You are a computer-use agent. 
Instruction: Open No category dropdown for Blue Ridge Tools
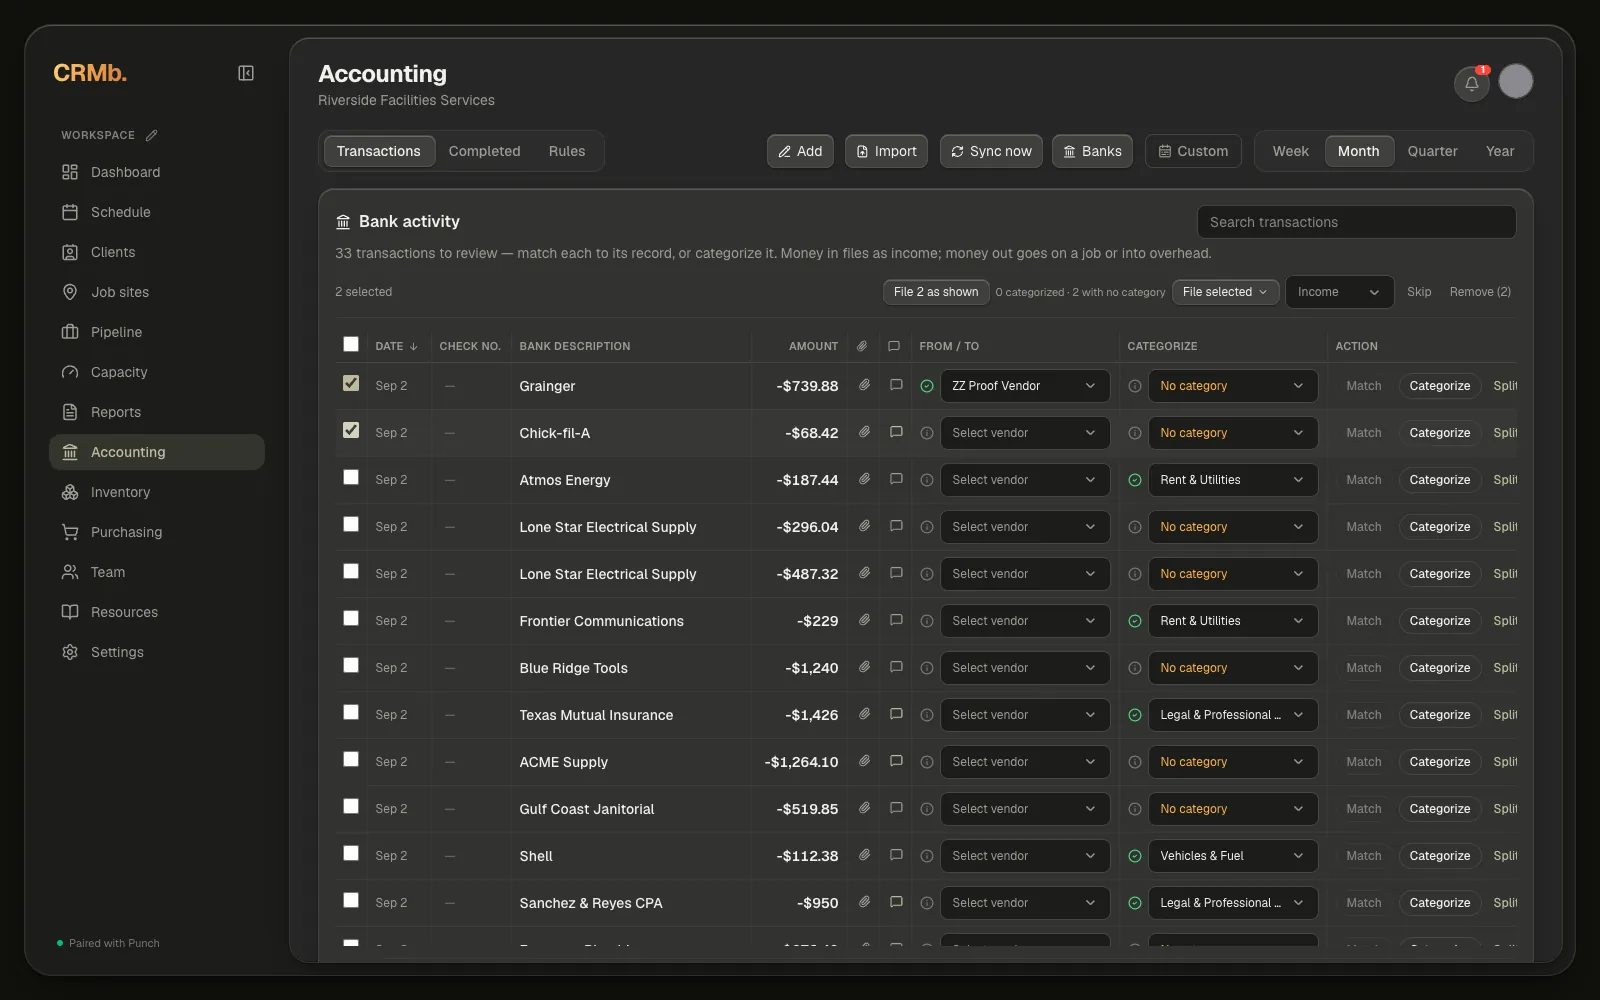[1233, 668]
